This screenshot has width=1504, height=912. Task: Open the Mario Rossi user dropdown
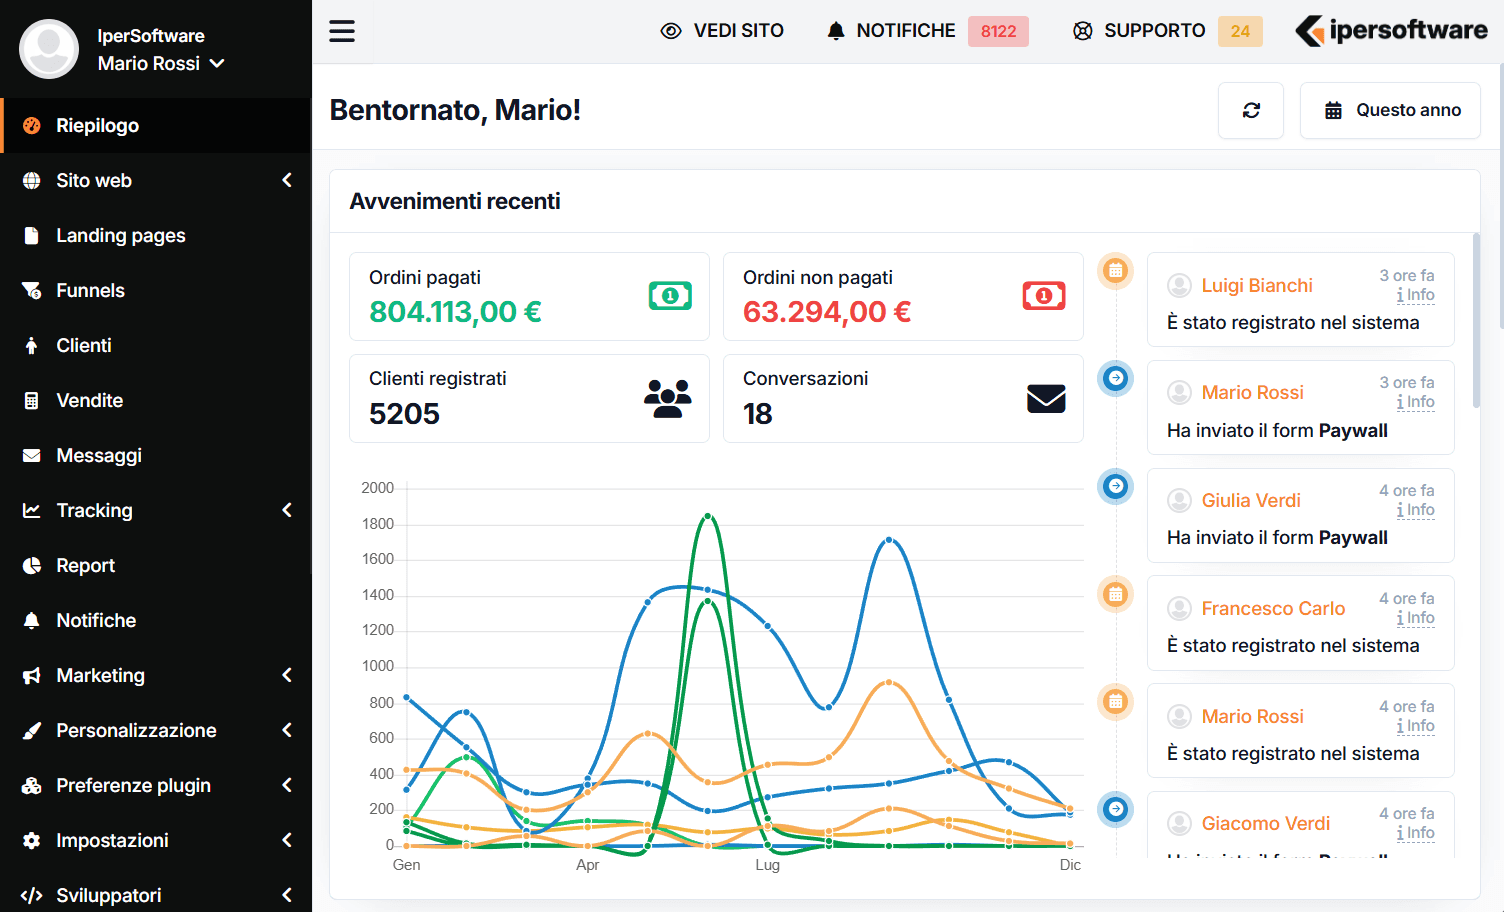(x=161, y=63)
